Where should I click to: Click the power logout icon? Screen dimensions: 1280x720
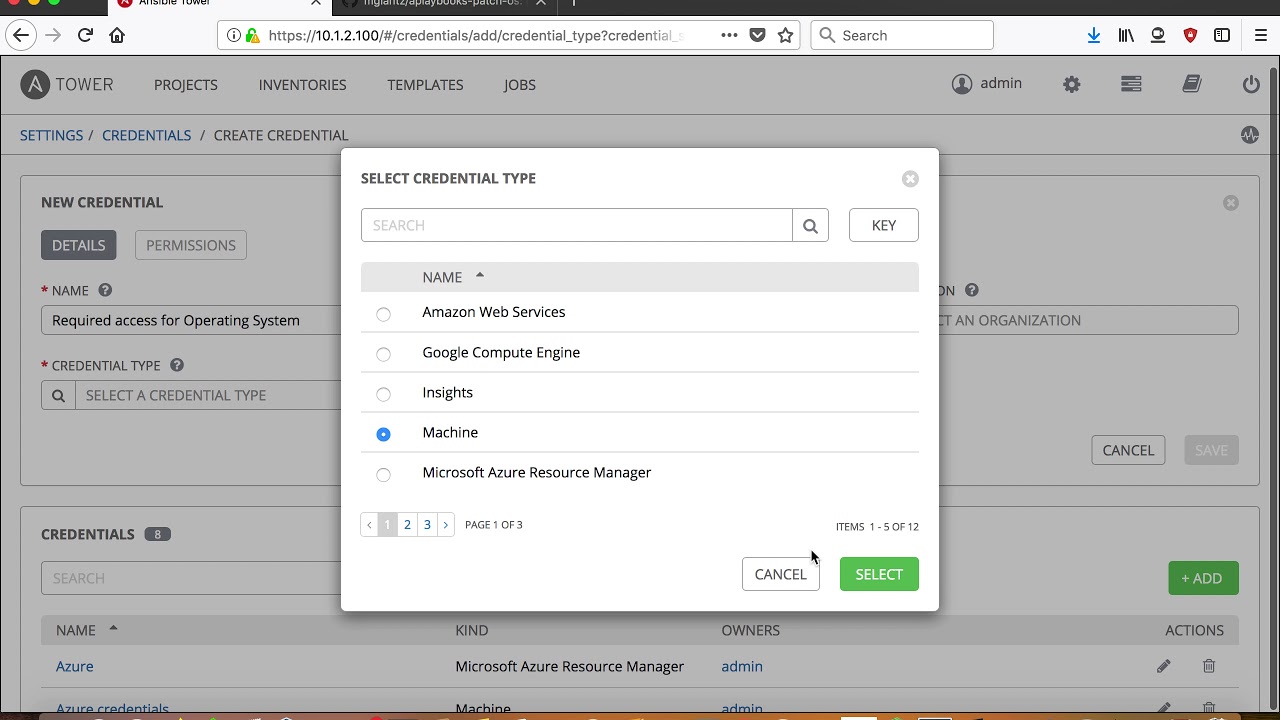(x=1251, y=85)
